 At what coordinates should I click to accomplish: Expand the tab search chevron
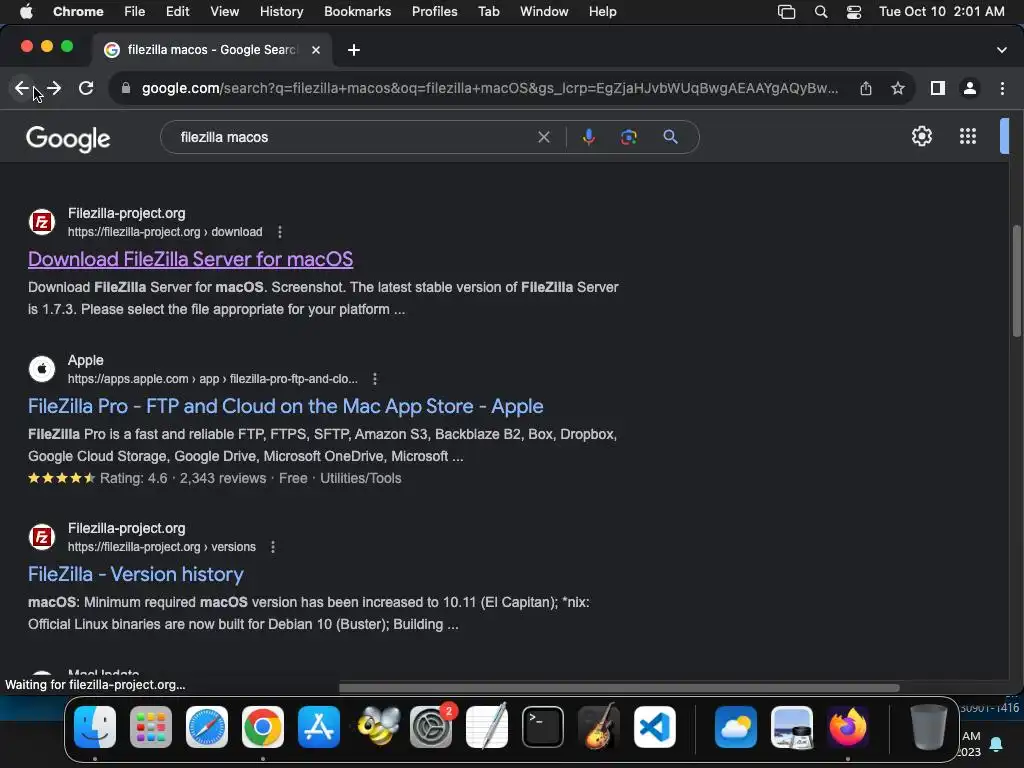[x=1001, y=50]
